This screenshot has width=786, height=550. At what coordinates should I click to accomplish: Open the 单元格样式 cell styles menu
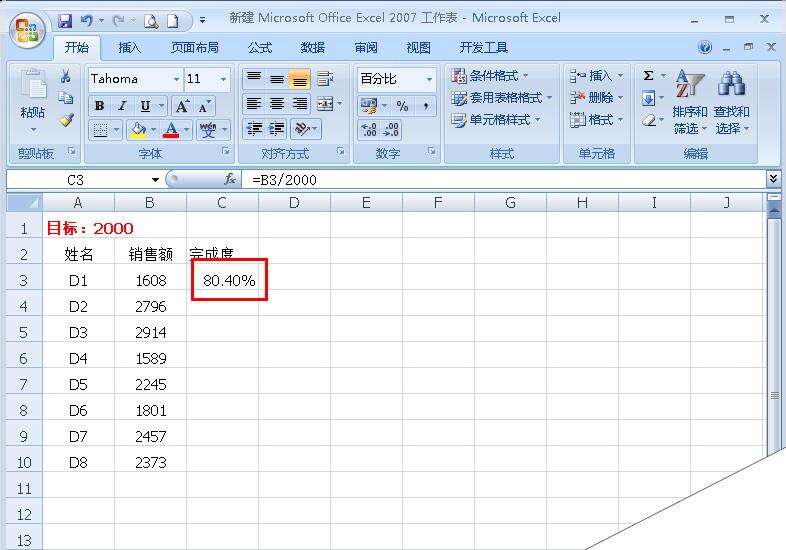(x=495, y=120)
